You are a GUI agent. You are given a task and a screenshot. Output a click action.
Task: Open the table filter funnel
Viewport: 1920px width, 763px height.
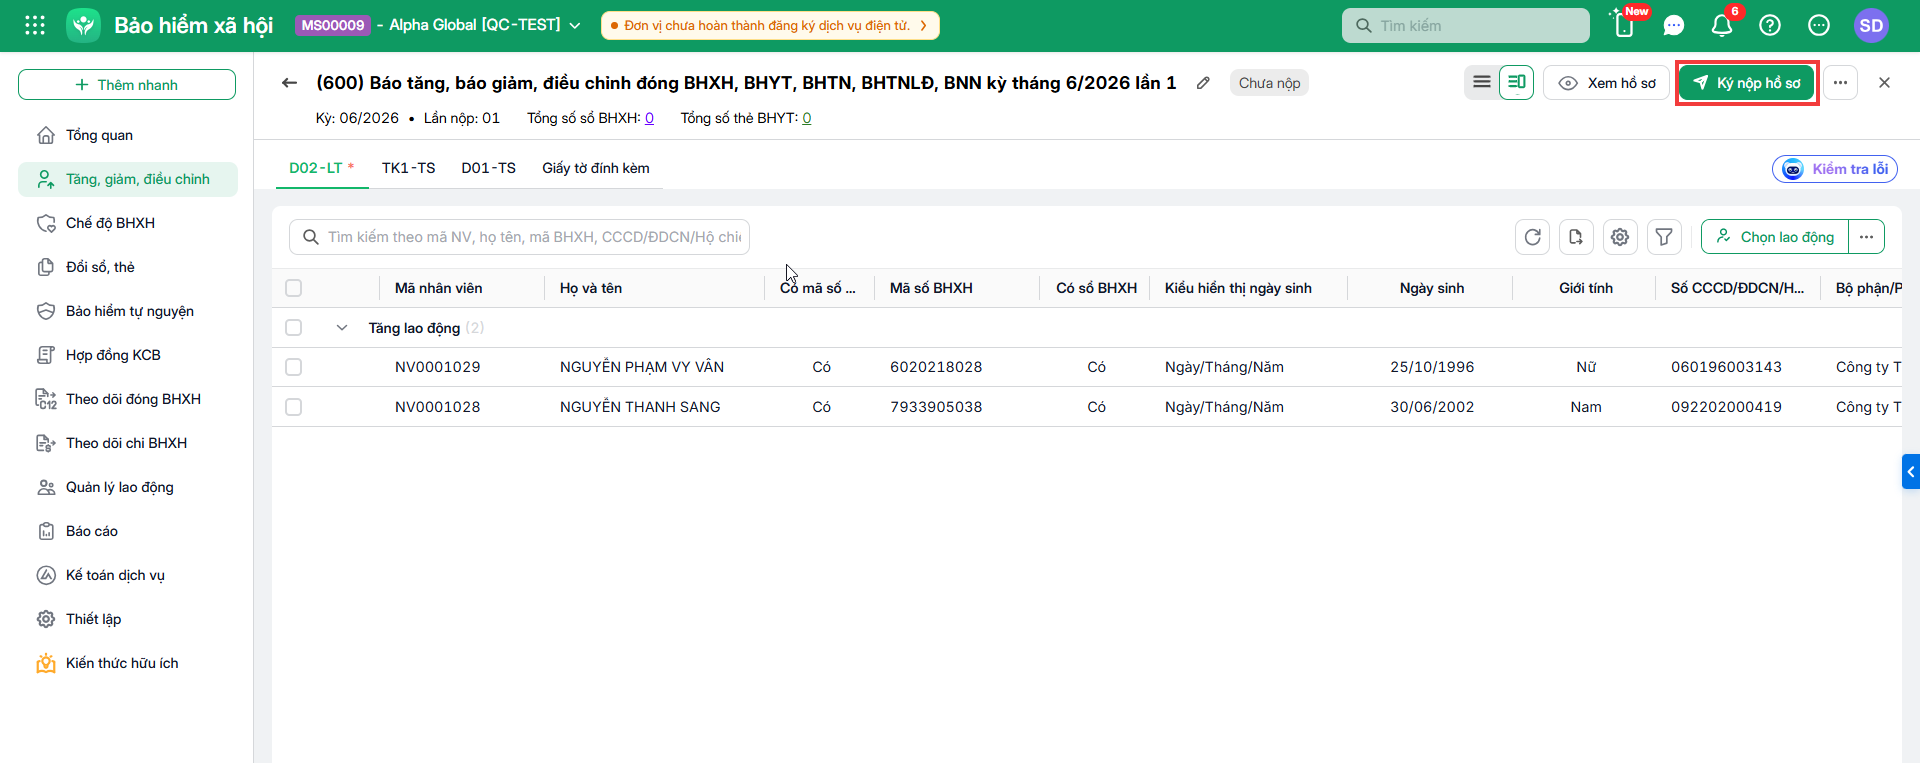[1664, 237]
